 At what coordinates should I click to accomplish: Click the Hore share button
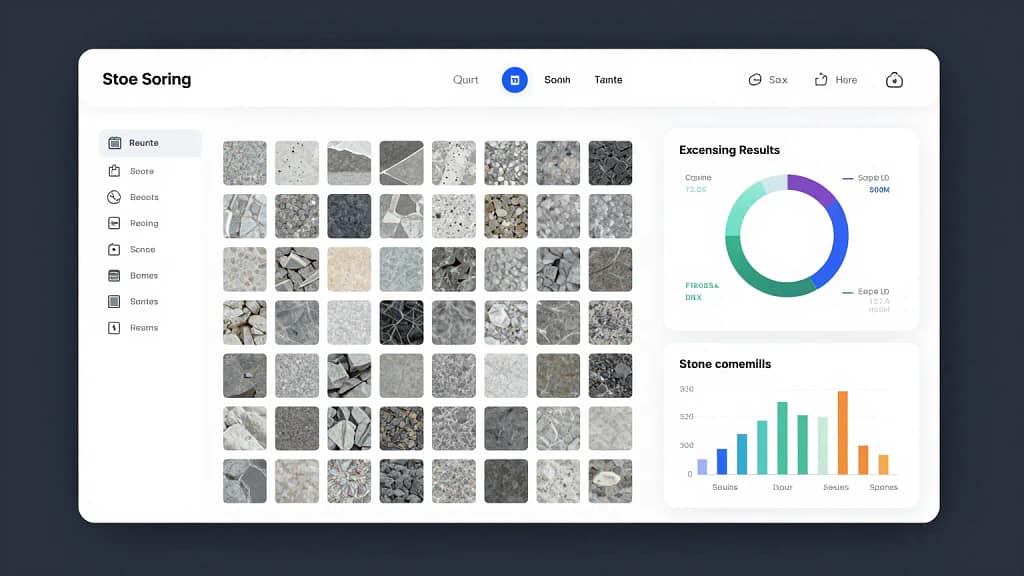tap(836, 80)
